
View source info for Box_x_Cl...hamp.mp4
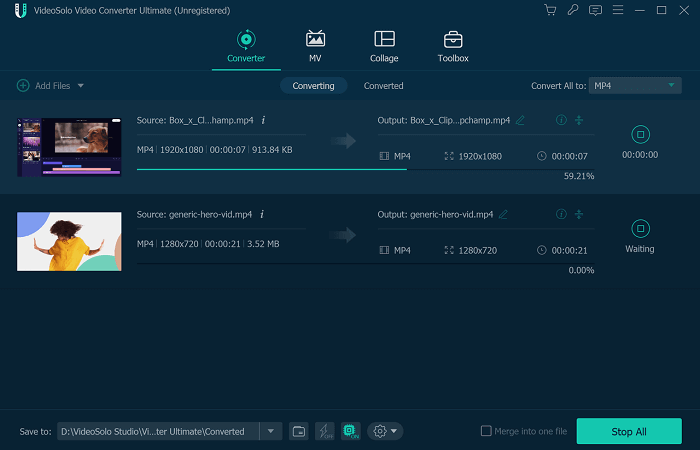coord(263,120)
